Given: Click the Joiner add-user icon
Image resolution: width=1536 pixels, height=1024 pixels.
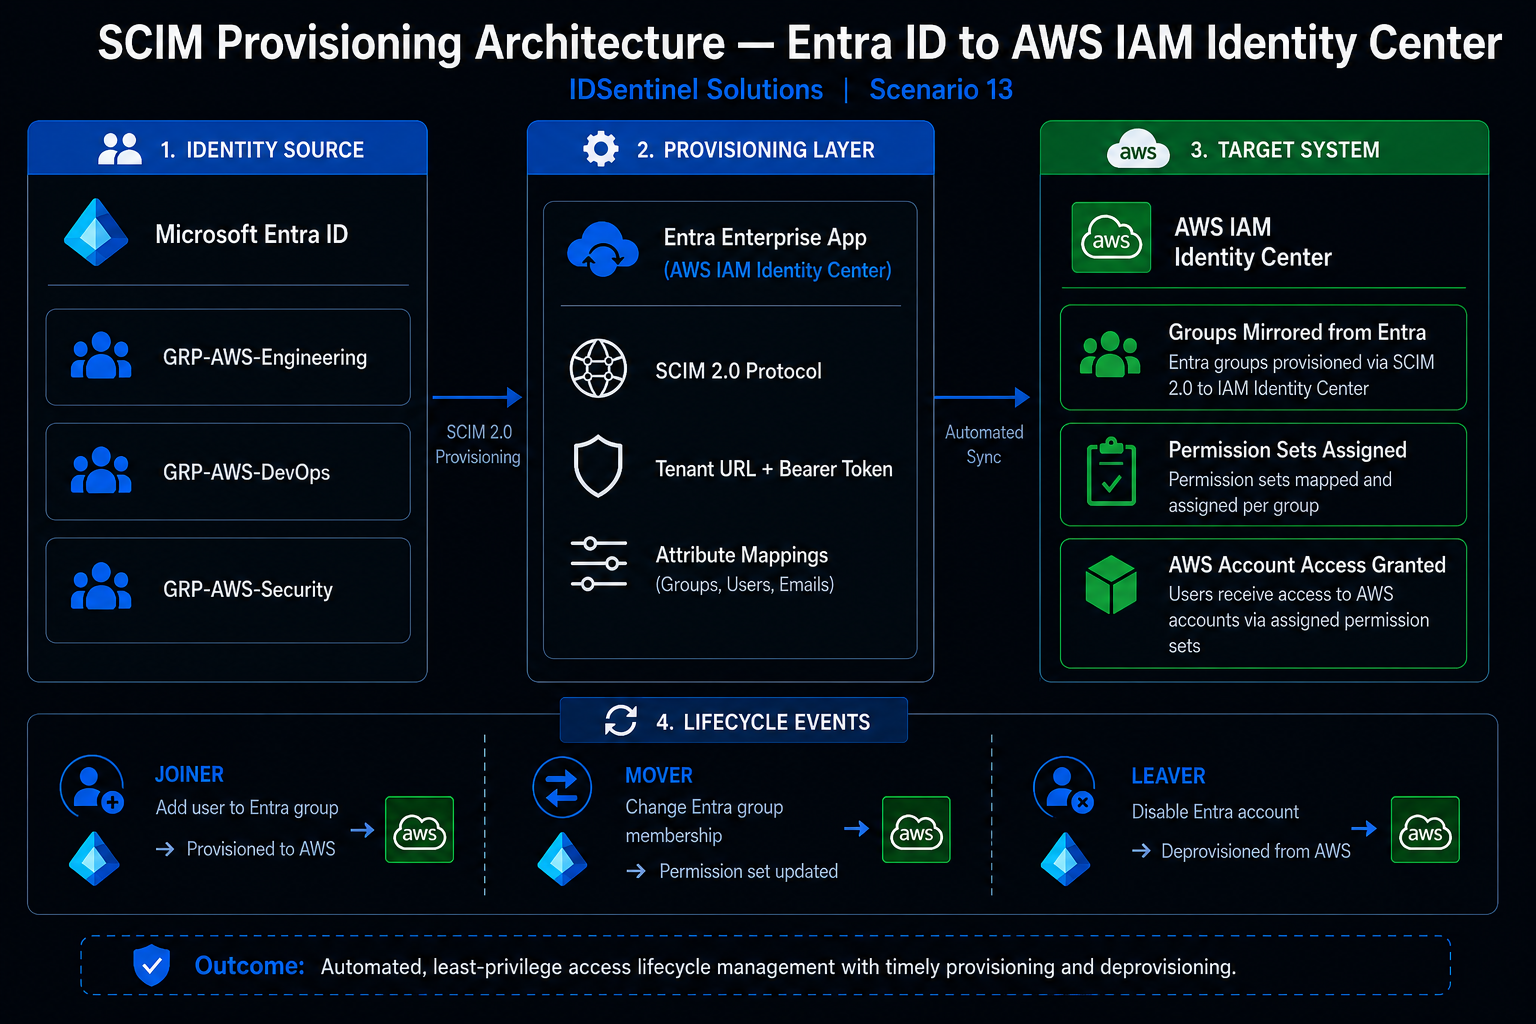Looking at the screenshot, I should pyautogui.click(x=92, y=787).
